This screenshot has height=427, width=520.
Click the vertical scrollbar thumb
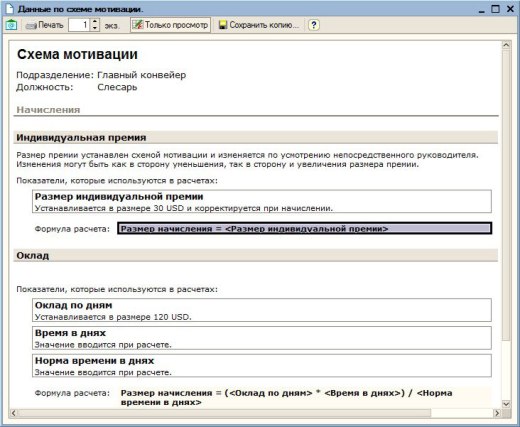coord(506,195)
